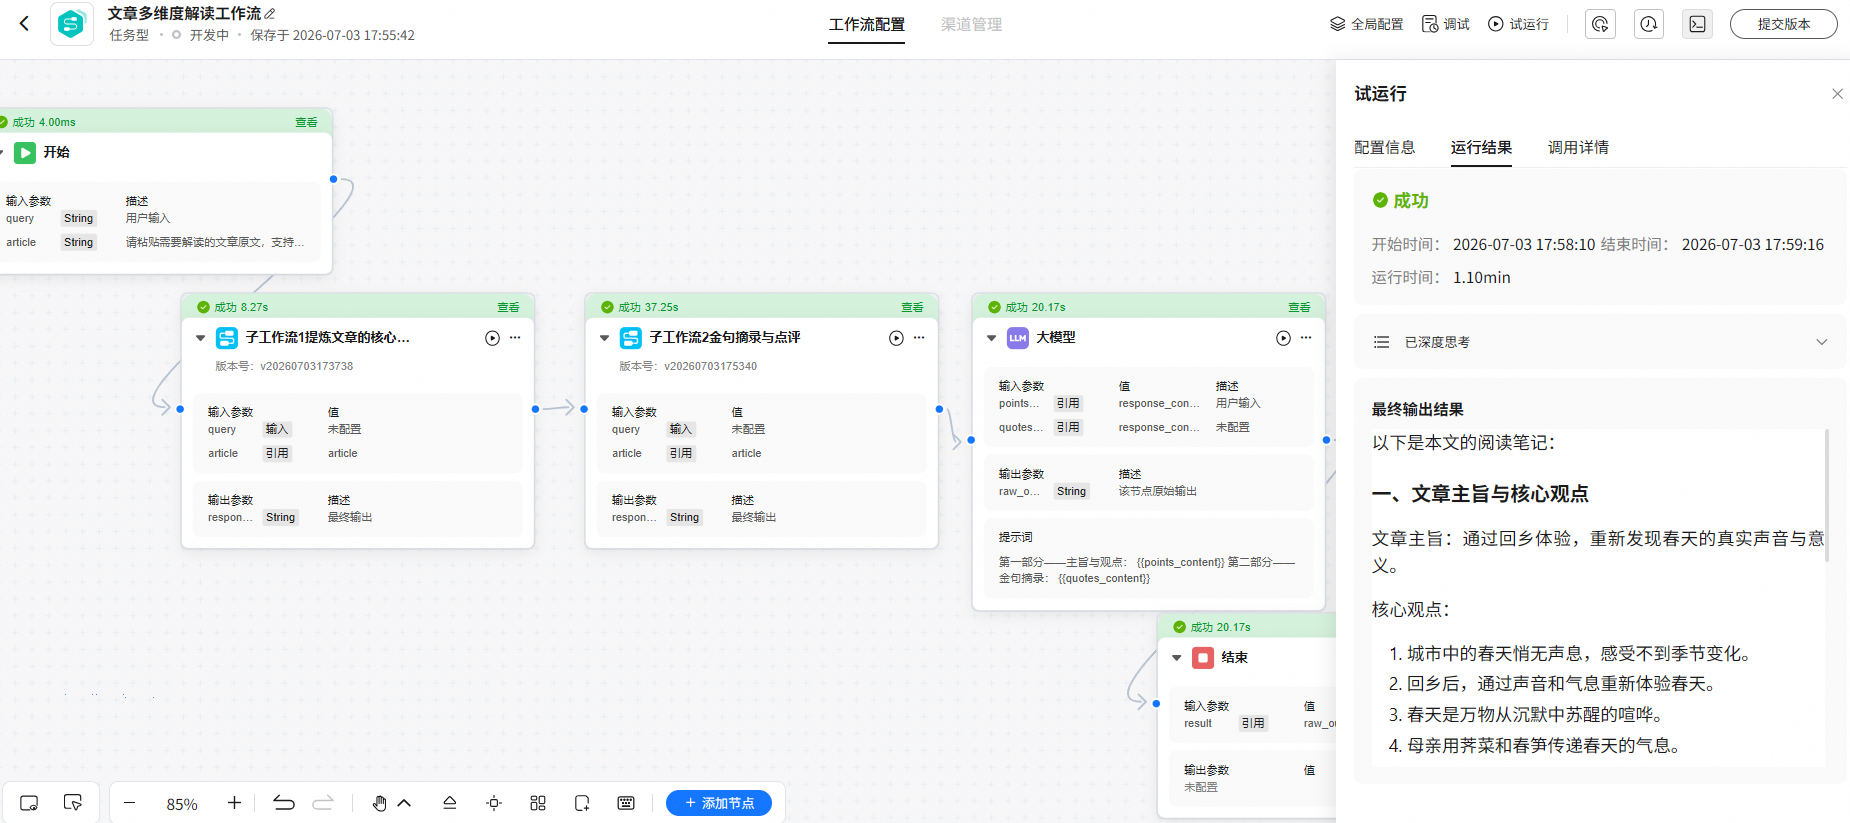Select the pointer selection mode icon
This screenshot has height=823, width=1850.
(72, 803)
